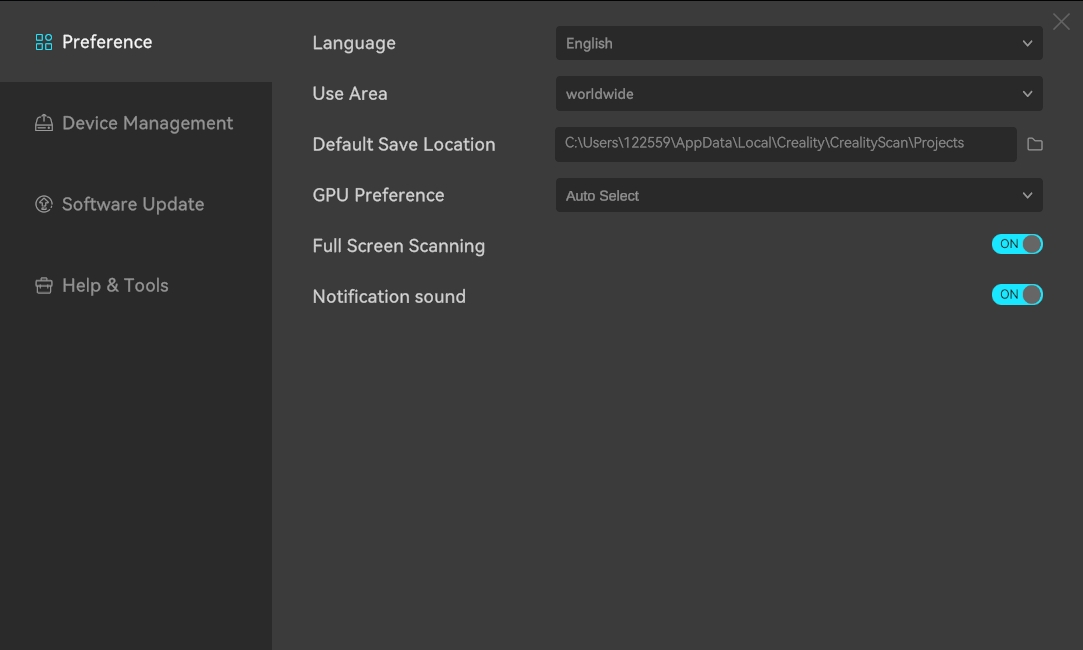Click the GPU Preference chevron arrow
The width and height of the screenshot is (1083, 650).
coord(1027,195)
